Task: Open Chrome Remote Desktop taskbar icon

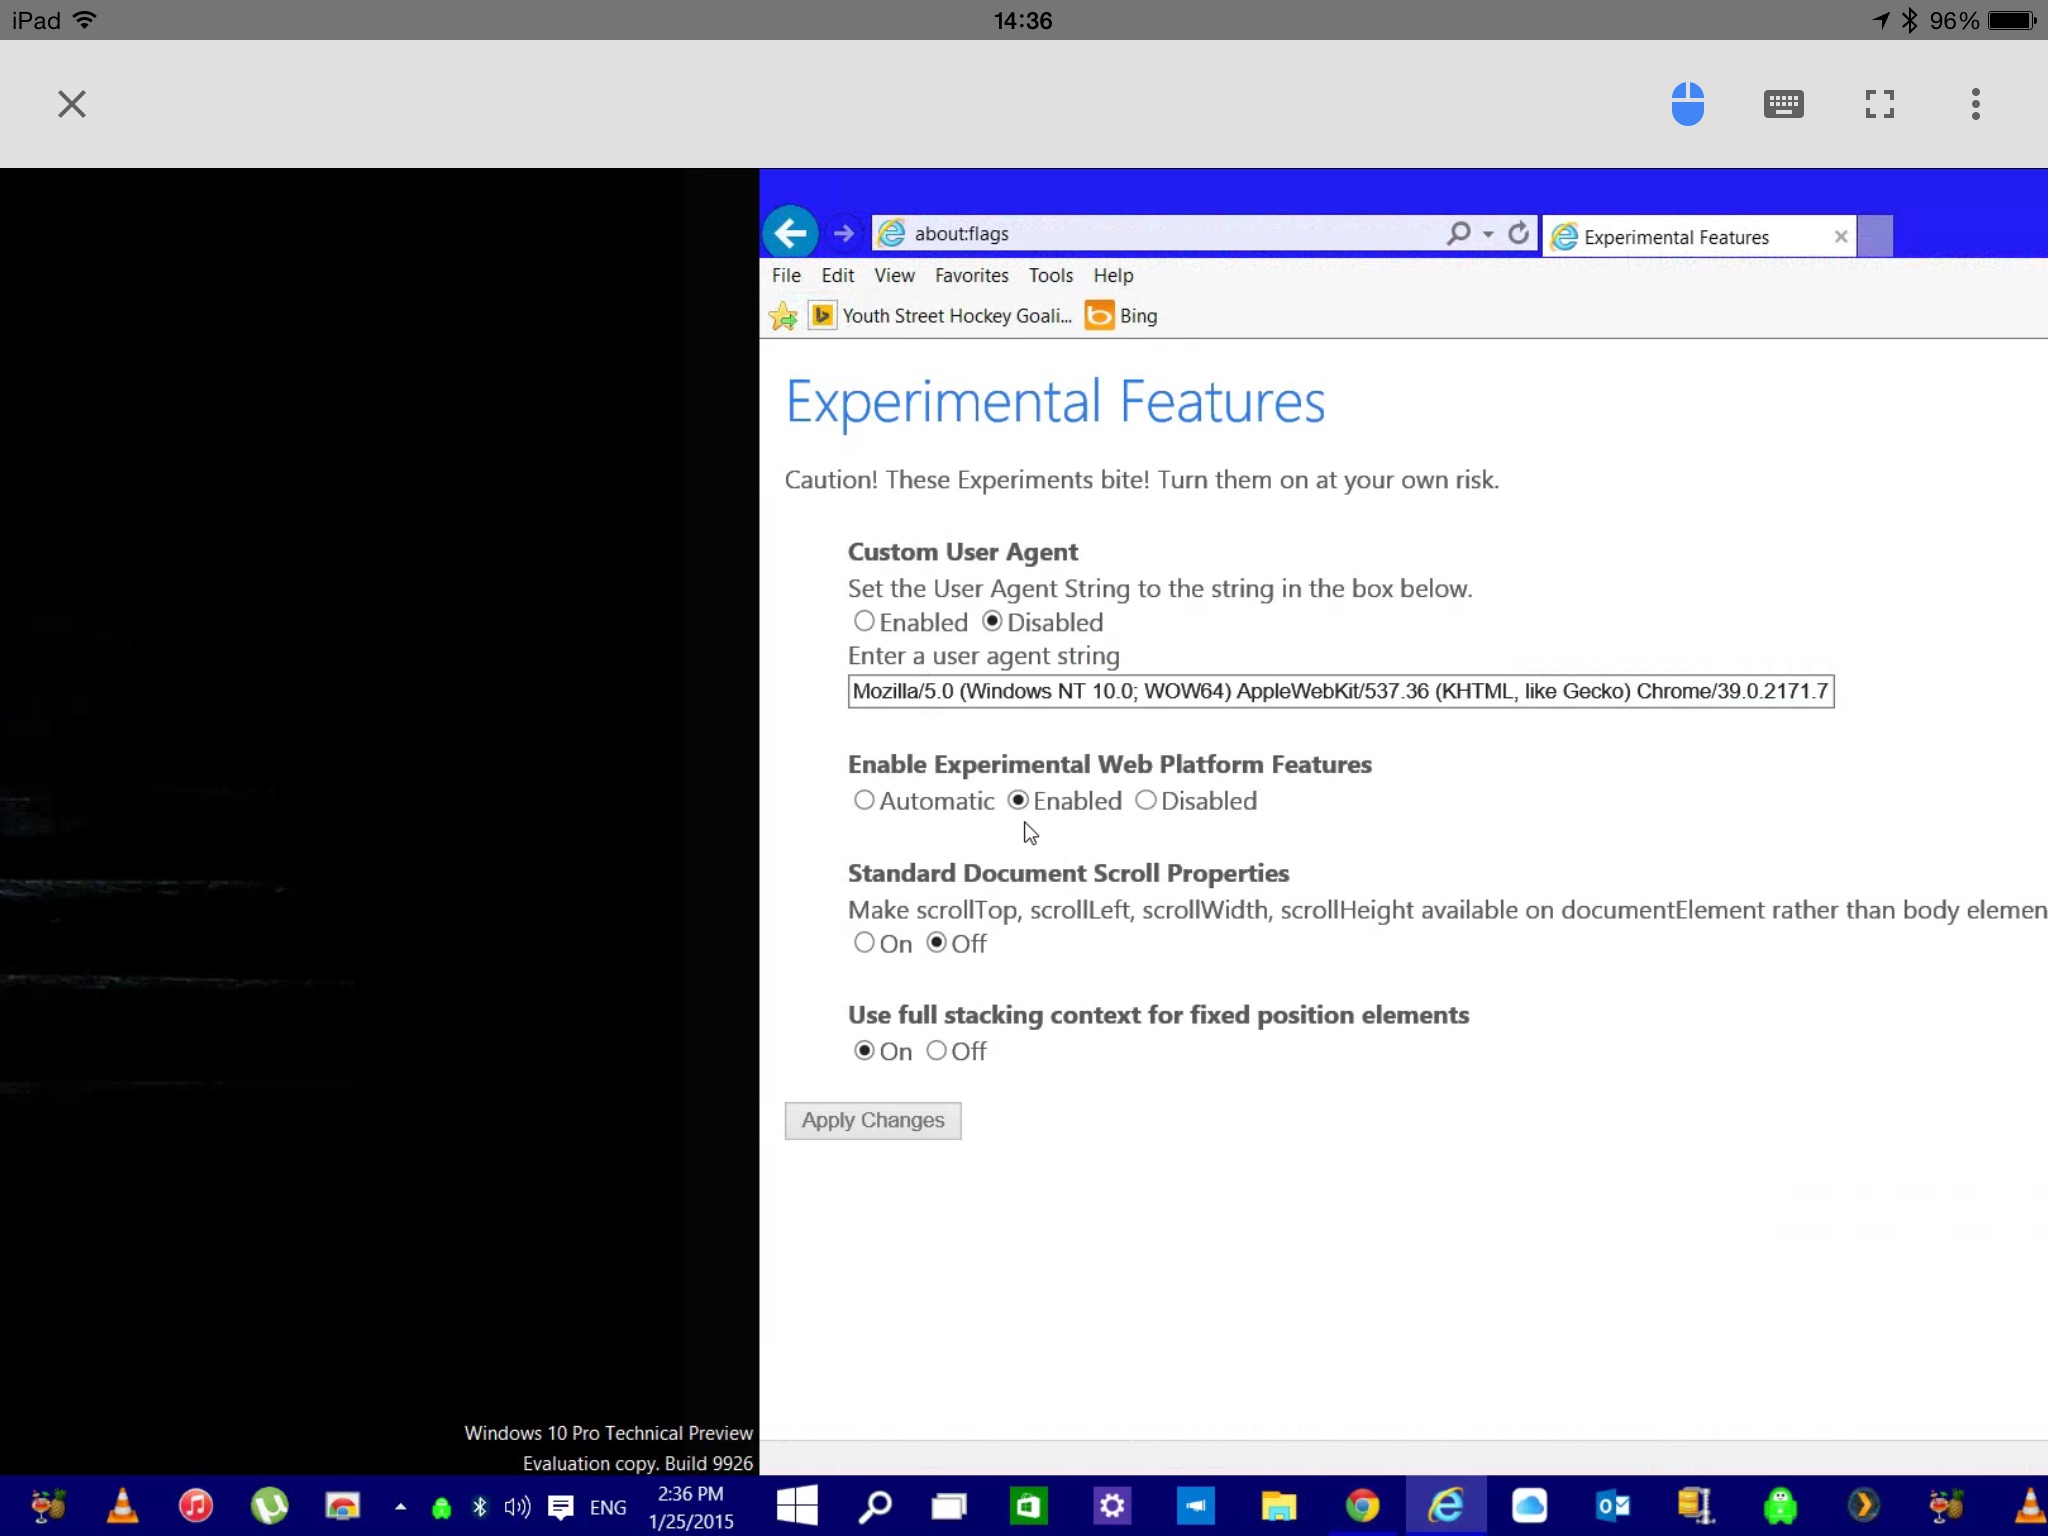Action: (x=342, y=1505)
